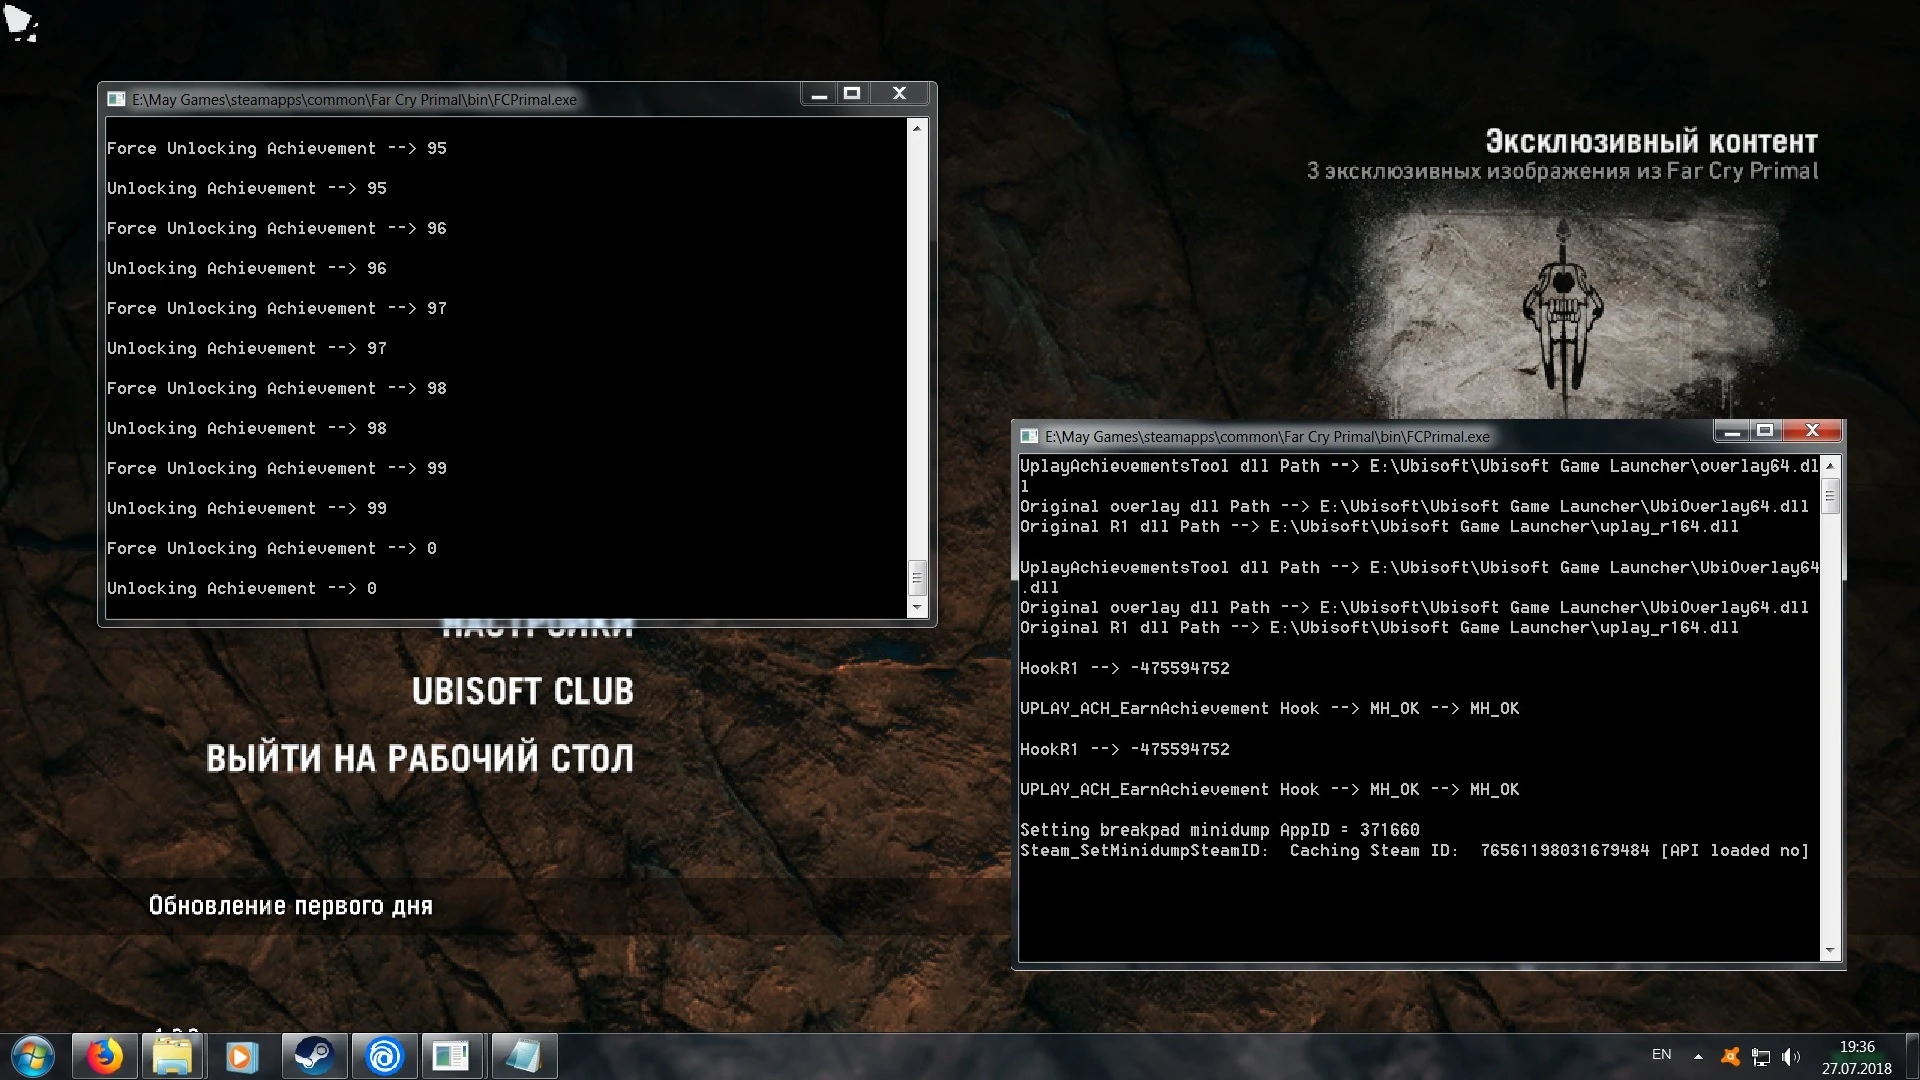Open the Uplay launcher from the taskbar
Screen dimensions: 1920x1080
pyautogui.click(x=384, y=1056)
